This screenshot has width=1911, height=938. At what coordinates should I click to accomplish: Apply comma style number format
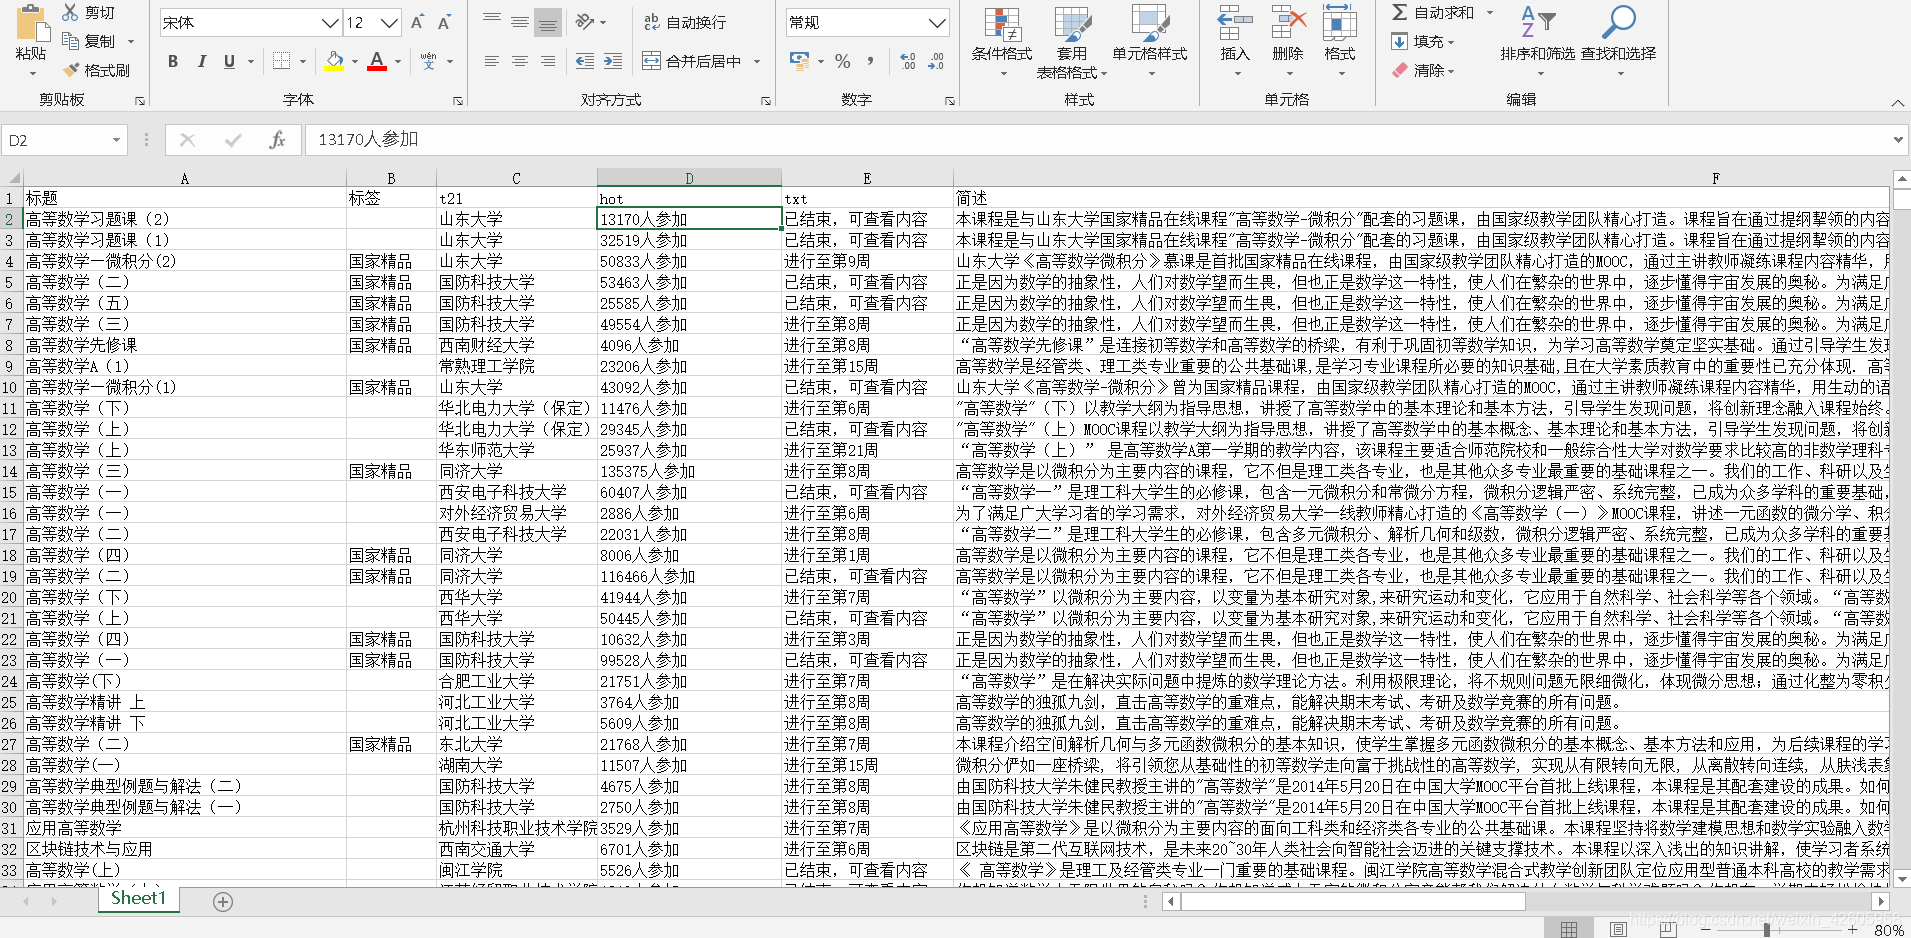871,61
